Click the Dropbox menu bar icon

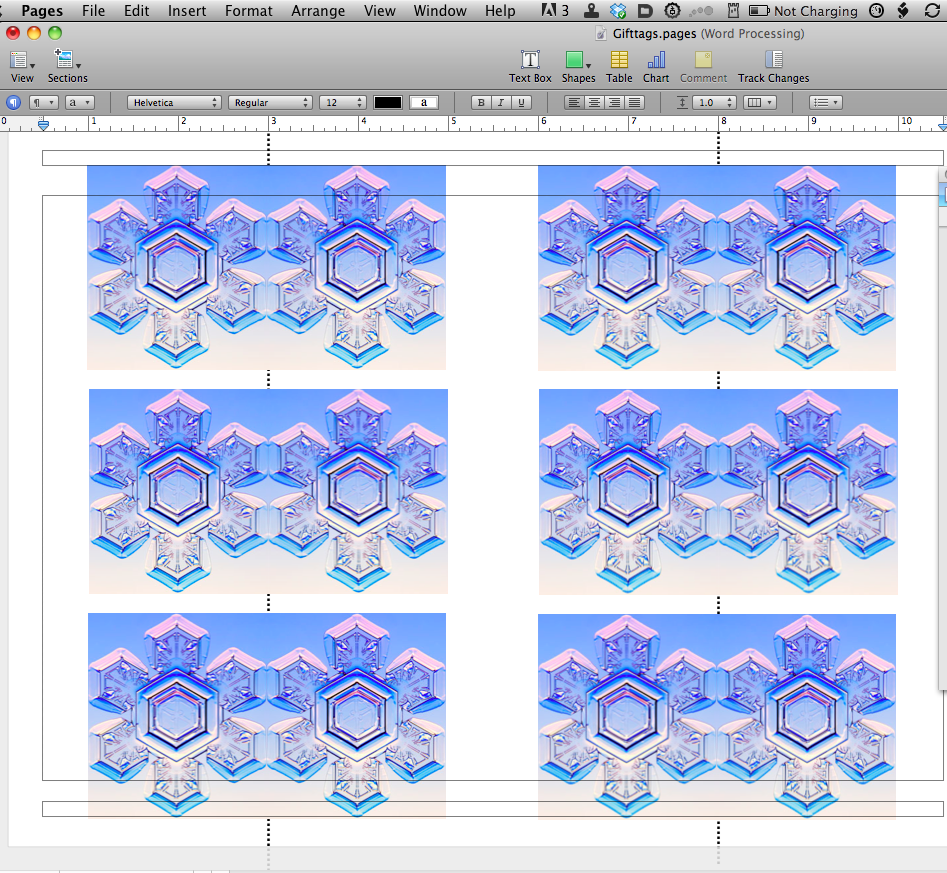[618, 11]
